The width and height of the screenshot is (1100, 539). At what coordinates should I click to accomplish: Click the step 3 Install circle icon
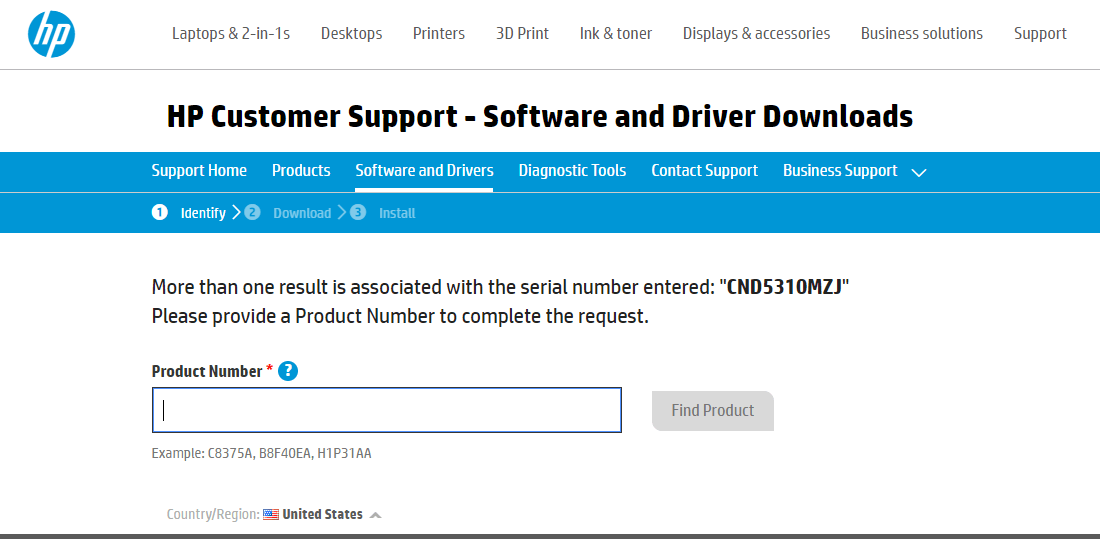point(358,212)
